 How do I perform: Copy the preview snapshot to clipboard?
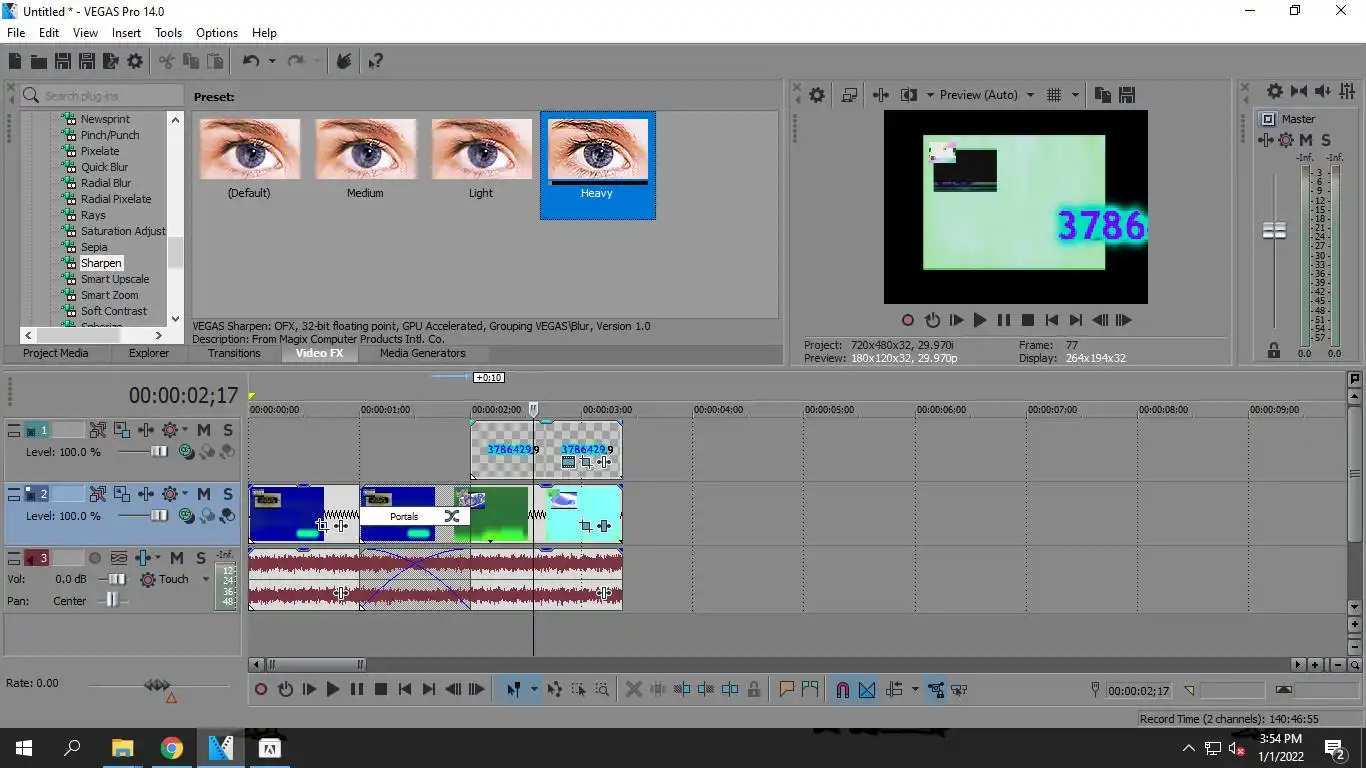(1103, 95)
